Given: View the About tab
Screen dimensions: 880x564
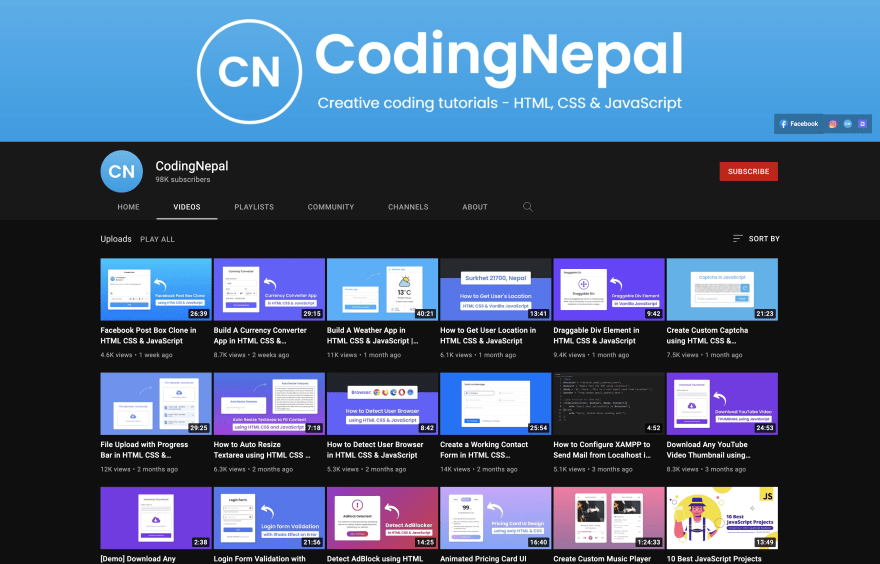Looking at the screenshot, I should tap(475, 207).
